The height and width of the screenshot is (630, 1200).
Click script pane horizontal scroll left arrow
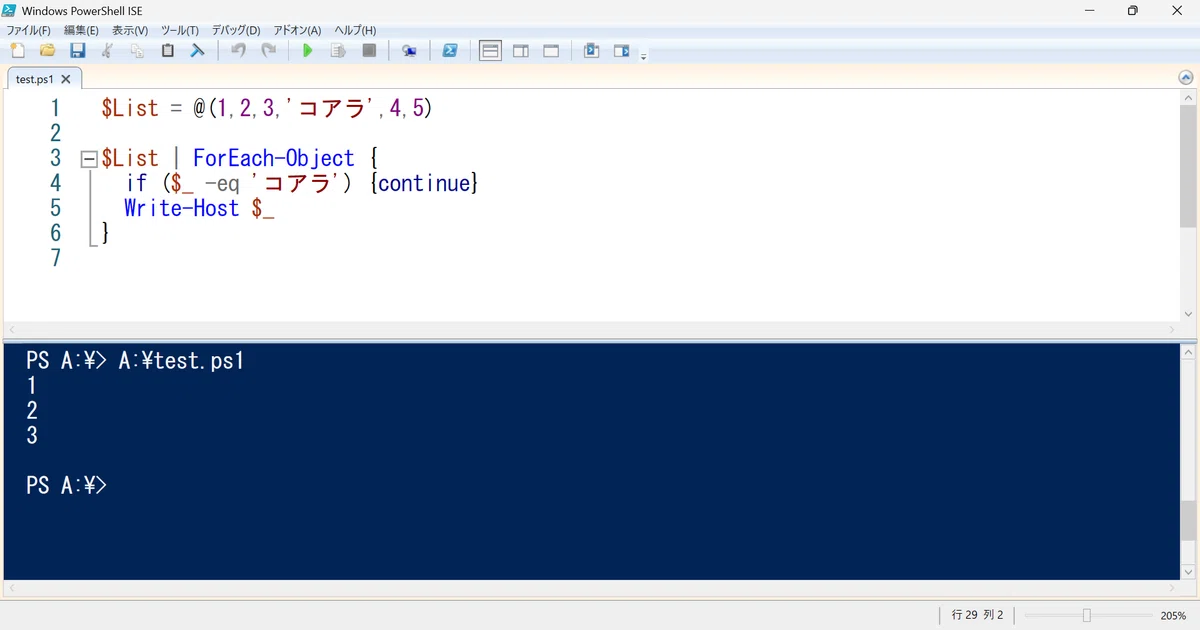tap(12, 330)
